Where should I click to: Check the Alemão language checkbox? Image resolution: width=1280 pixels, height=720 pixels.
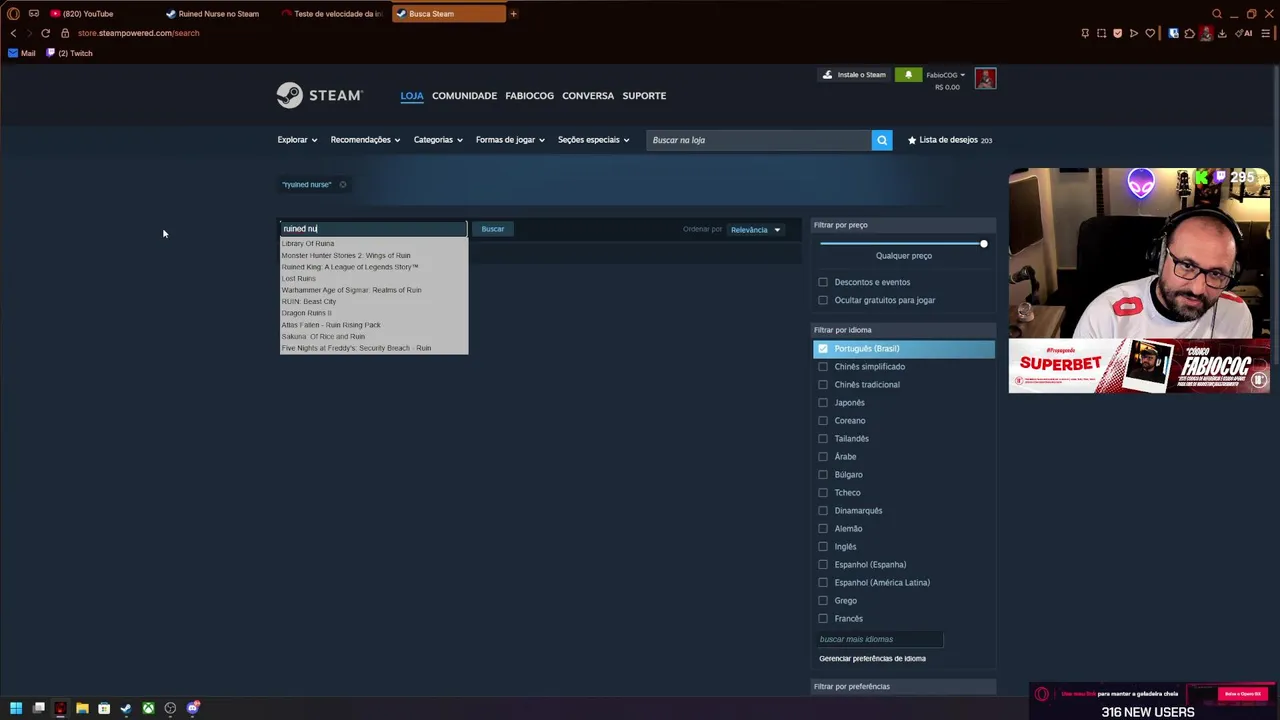[x=823, y=528]
